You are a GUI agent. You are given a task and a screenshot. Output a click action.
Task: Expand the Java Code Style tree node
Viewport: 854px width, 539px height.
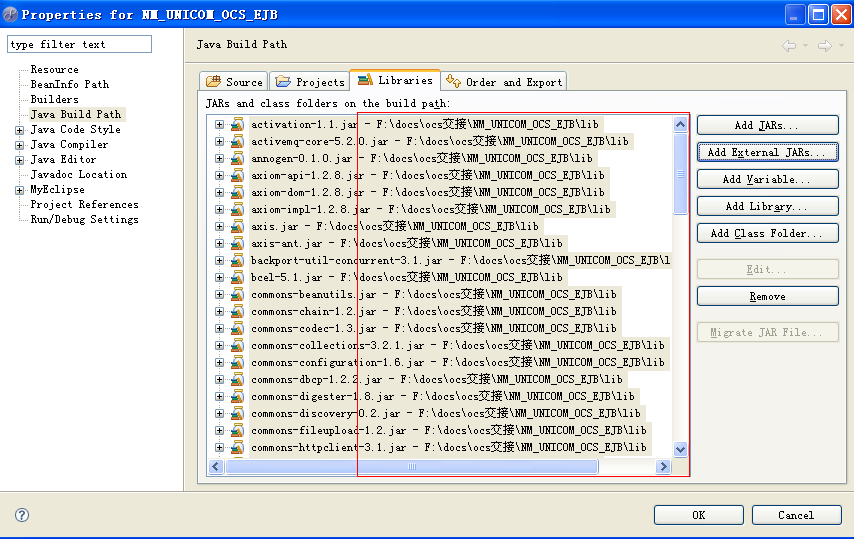(x=20, y=130)
